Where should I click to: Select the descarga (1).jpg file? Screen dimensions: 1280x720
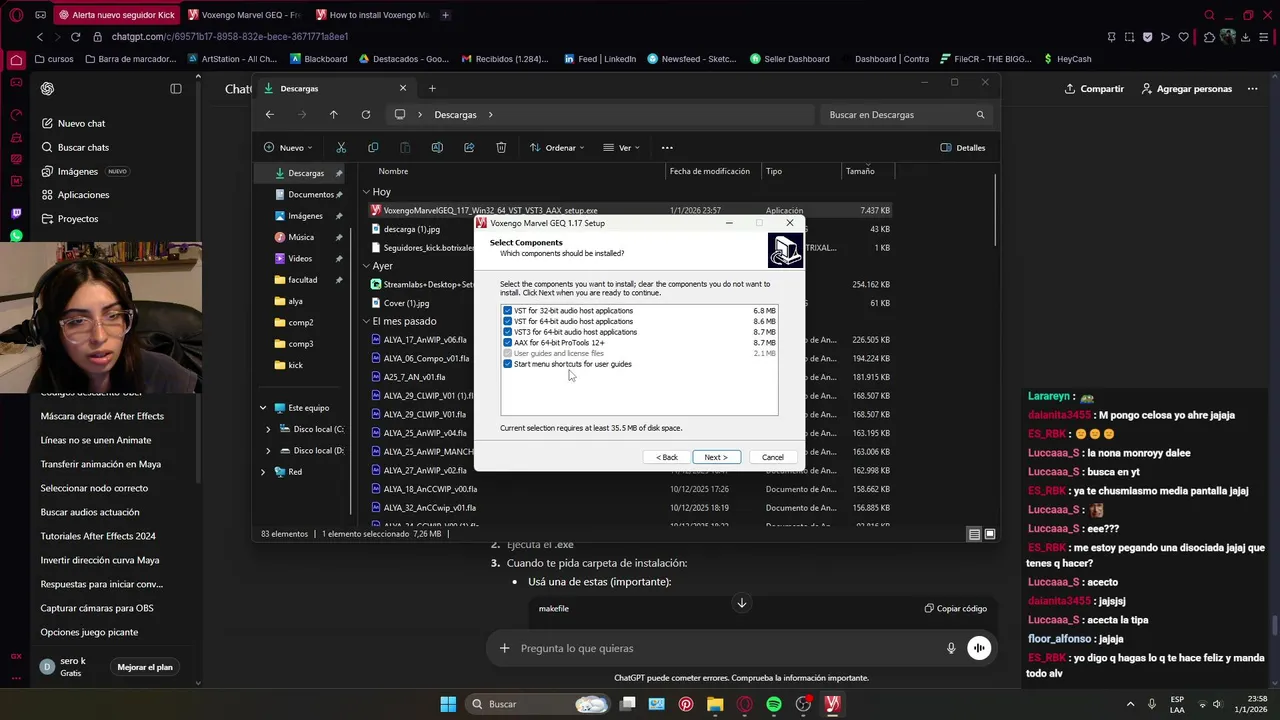click(411, 229)
